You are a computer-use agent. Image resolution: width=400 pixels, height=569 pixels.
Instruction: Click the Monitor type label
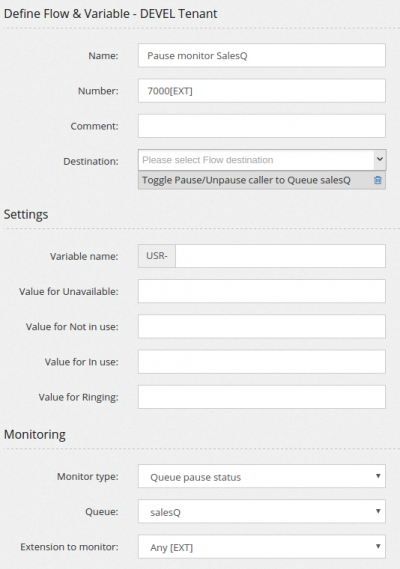click(x=87, y=476)
